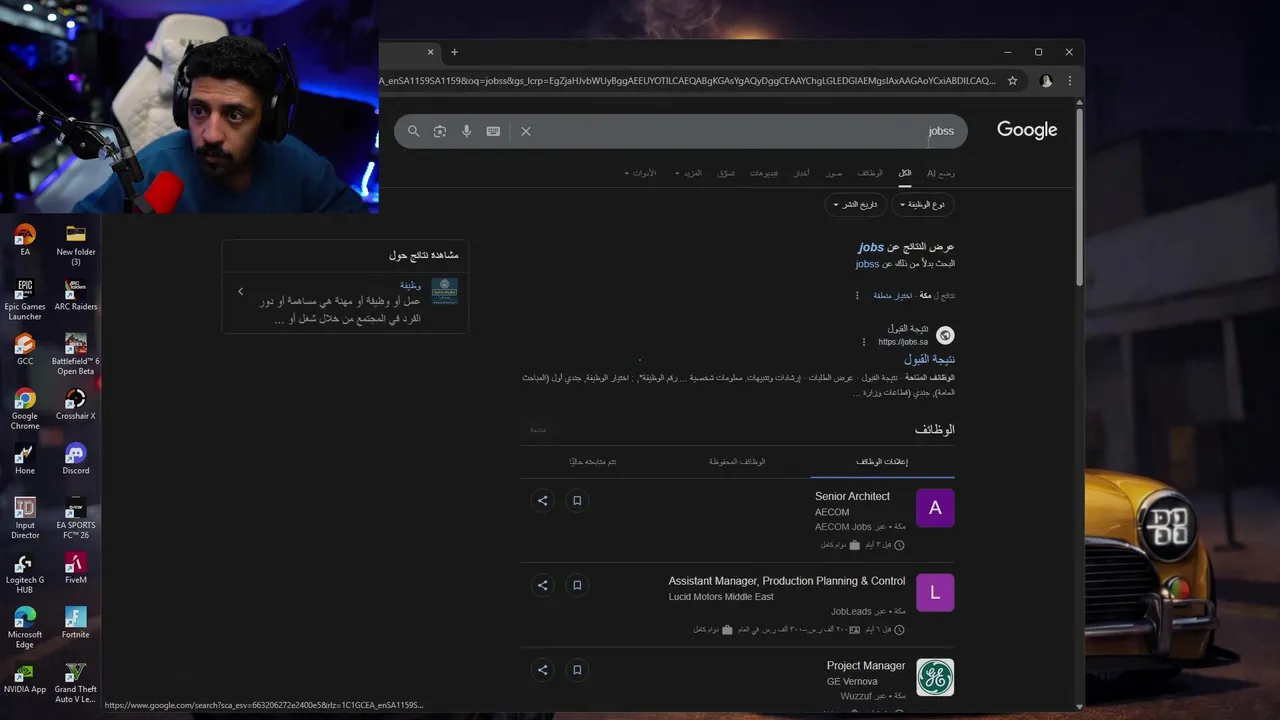Switch to the Videos (فيديوهات) tab
Viewport: 1280px width, 720px height.
[x=764, y=173]
